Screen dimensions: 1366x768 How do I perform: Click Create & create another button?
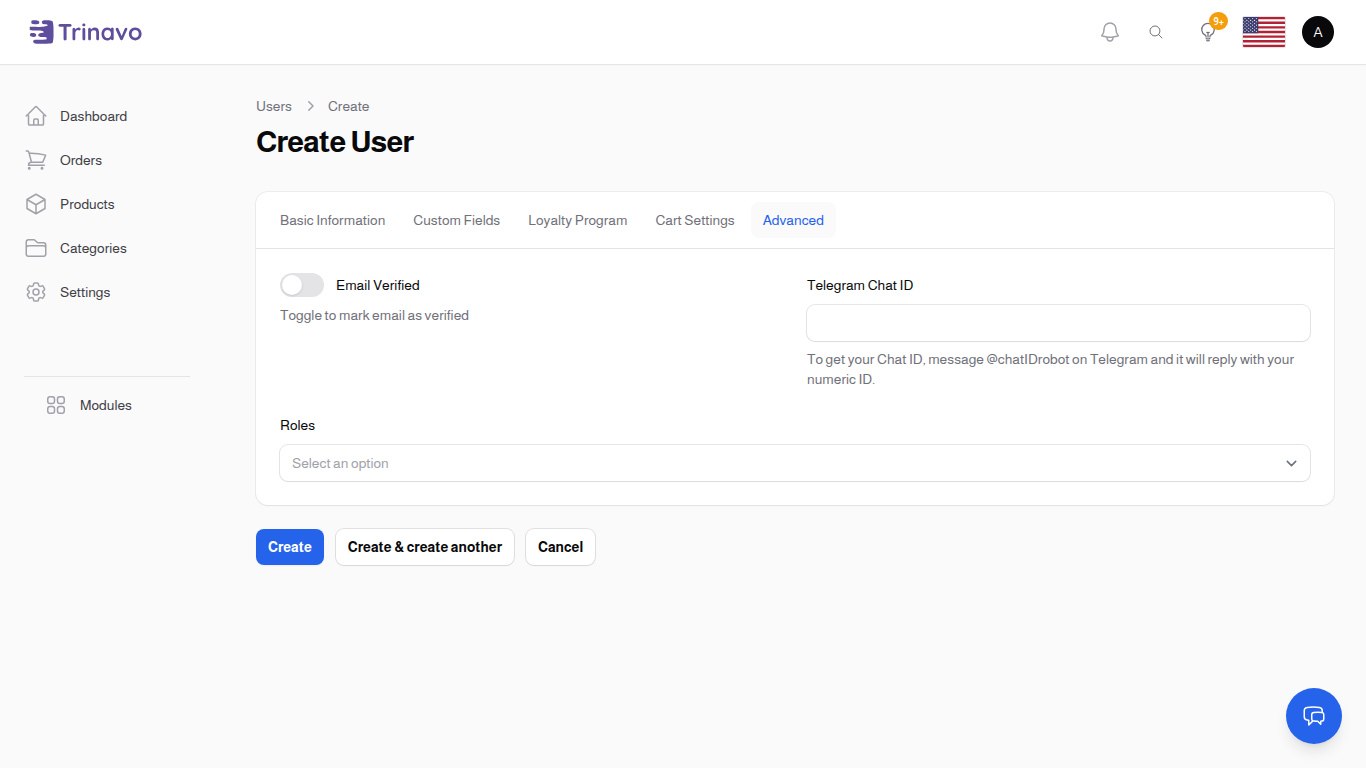point(424,547)
